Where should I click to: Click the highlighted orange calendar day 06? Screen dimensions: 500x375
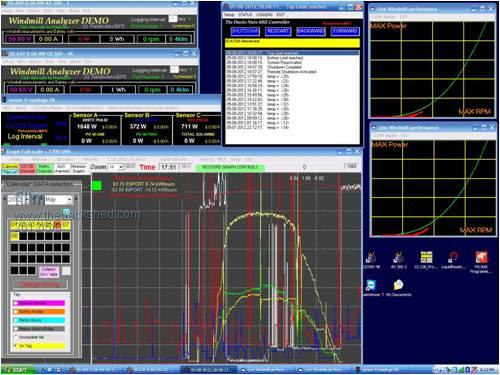pos(57,225)
